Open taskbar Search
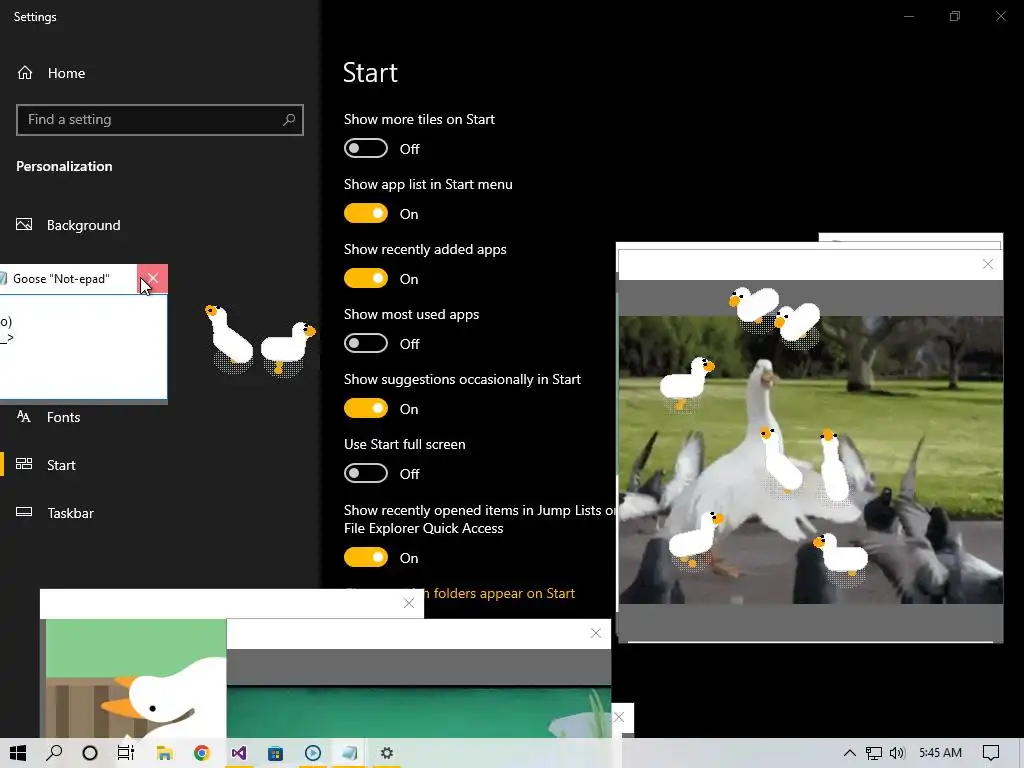The image size is (1024, 768). tap(54, 753)
